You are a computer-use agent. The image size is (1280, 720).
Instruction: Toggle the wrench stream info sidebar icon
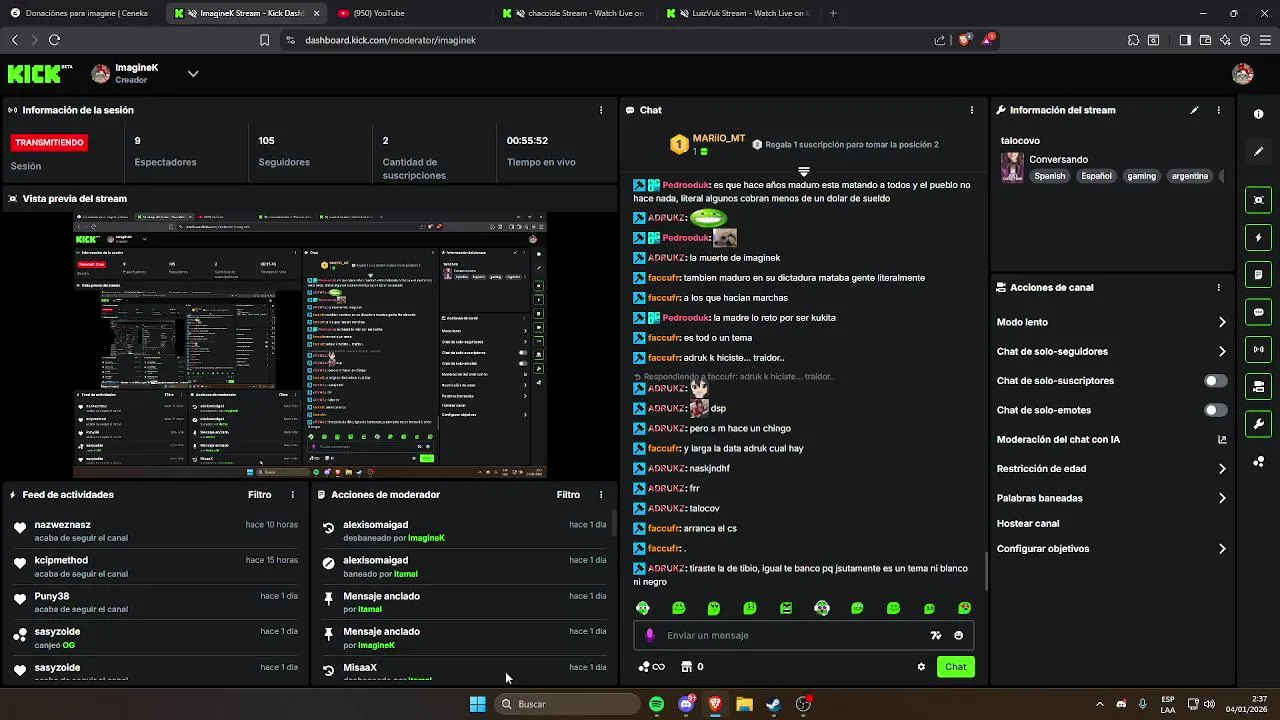1258,424
